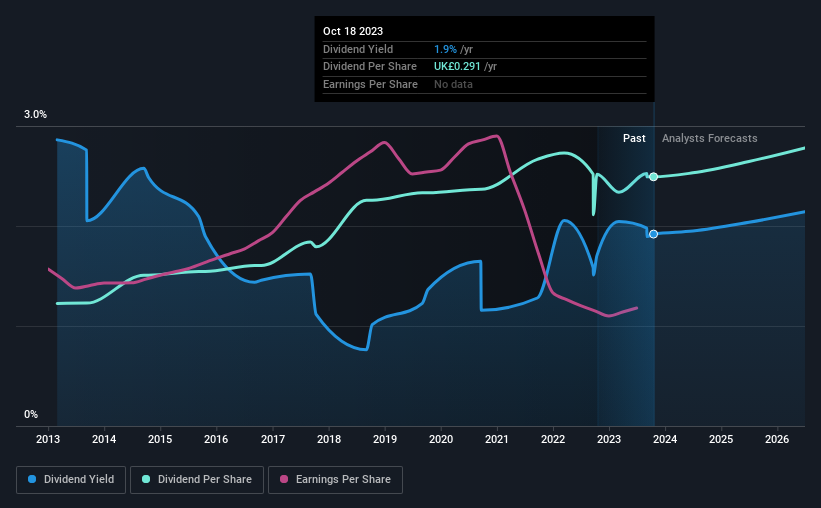
Task: Click the tooltip 'Dividend Per Share' row label
Action: 370,67
